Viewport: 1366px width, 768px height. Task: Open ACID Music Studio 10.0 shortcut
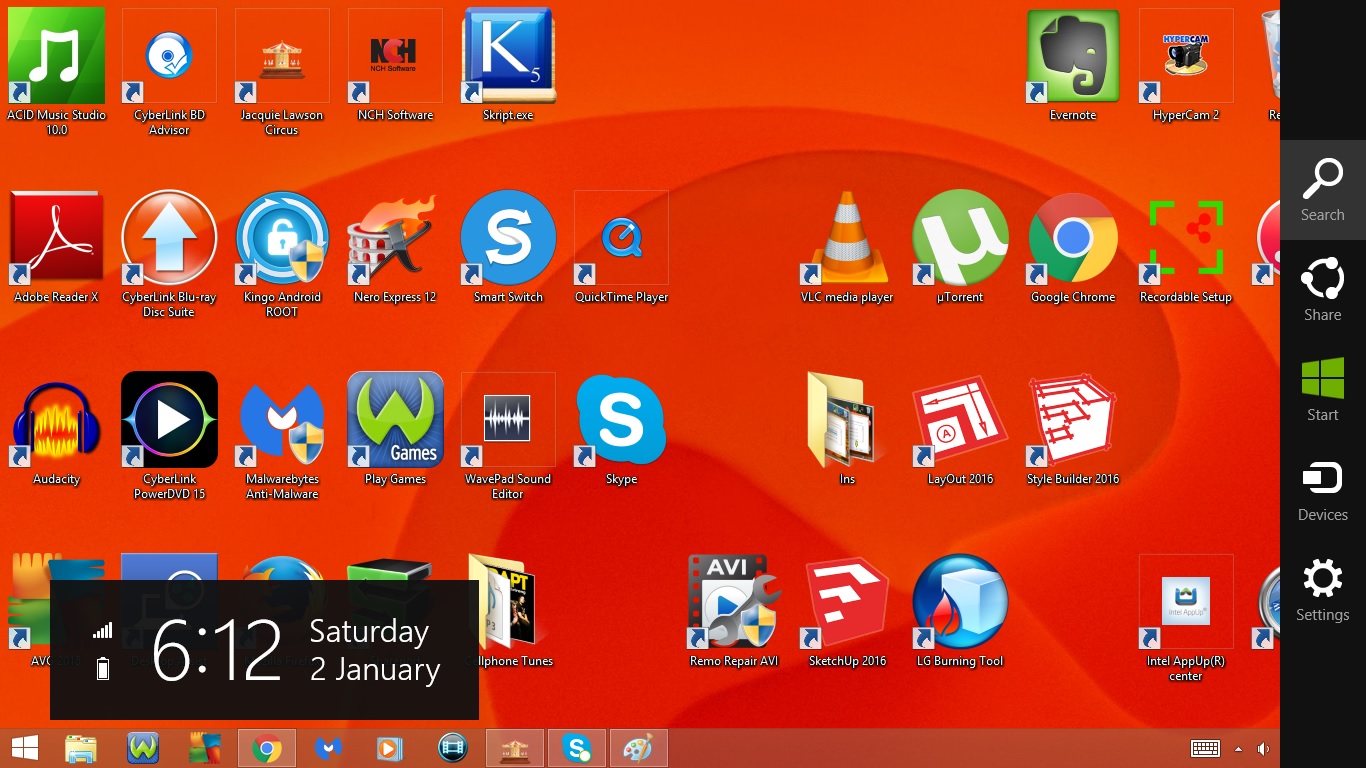(56, 72)
